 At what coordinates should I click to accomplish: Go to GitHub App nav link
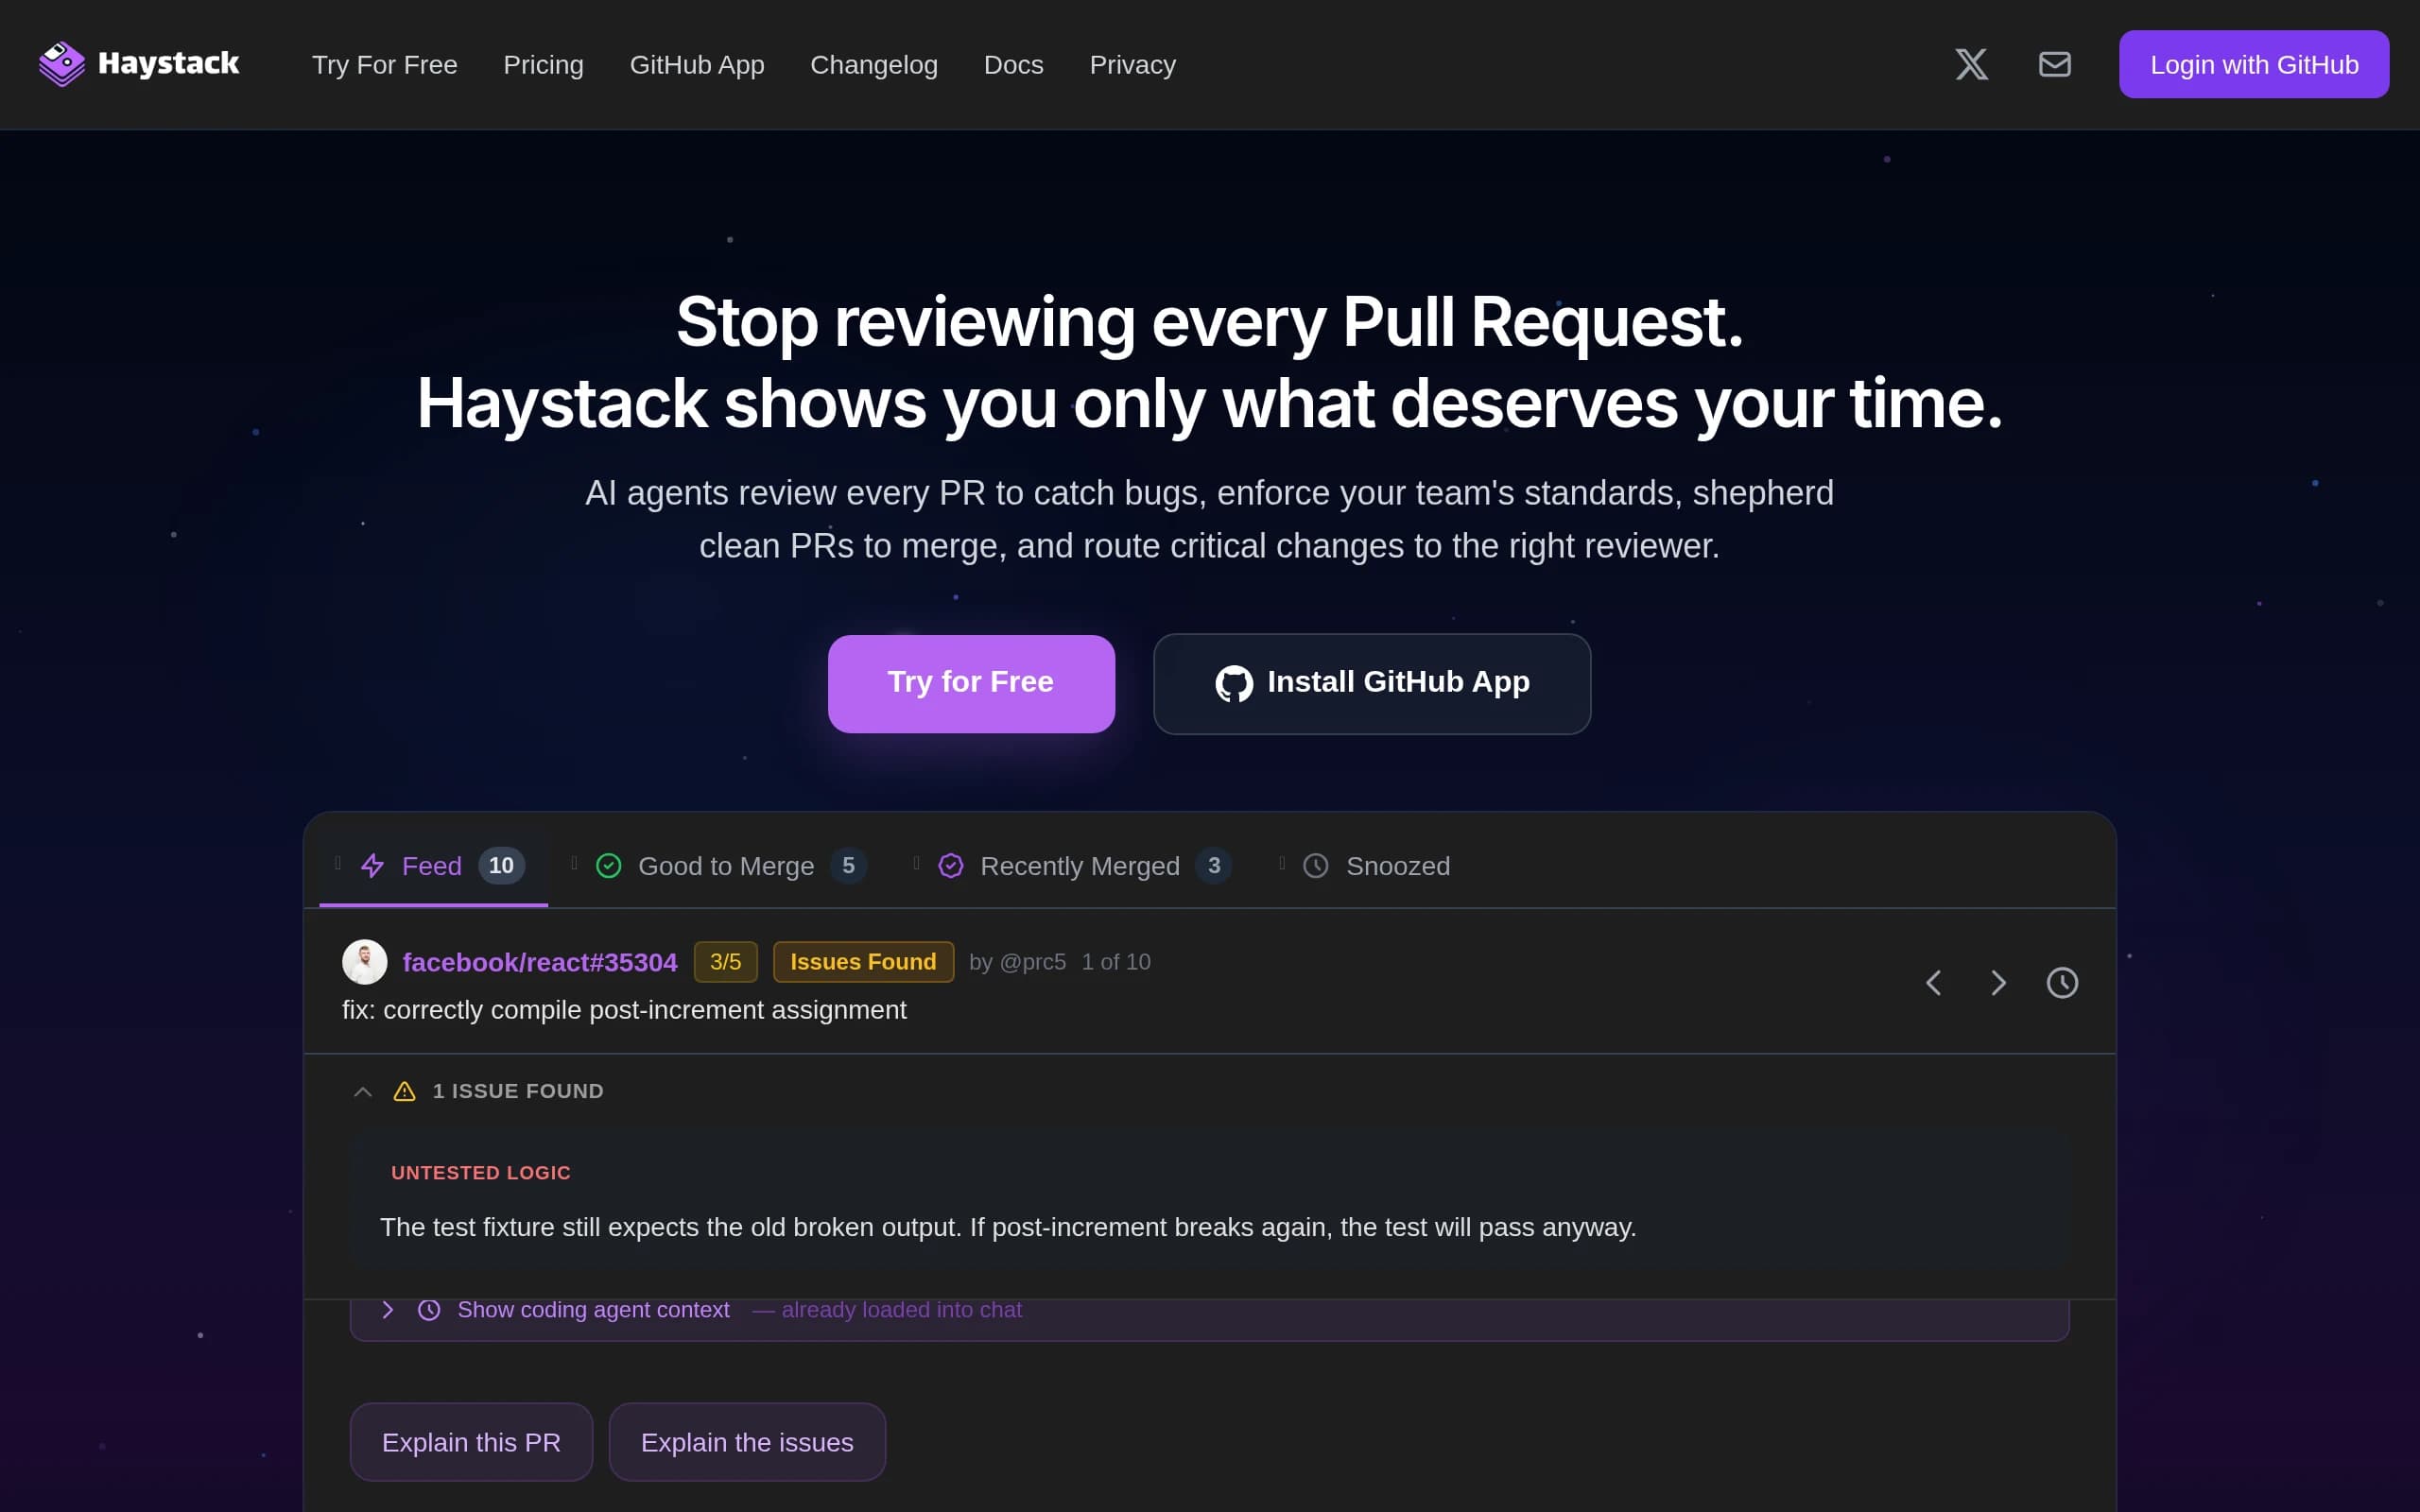(697, 65)
